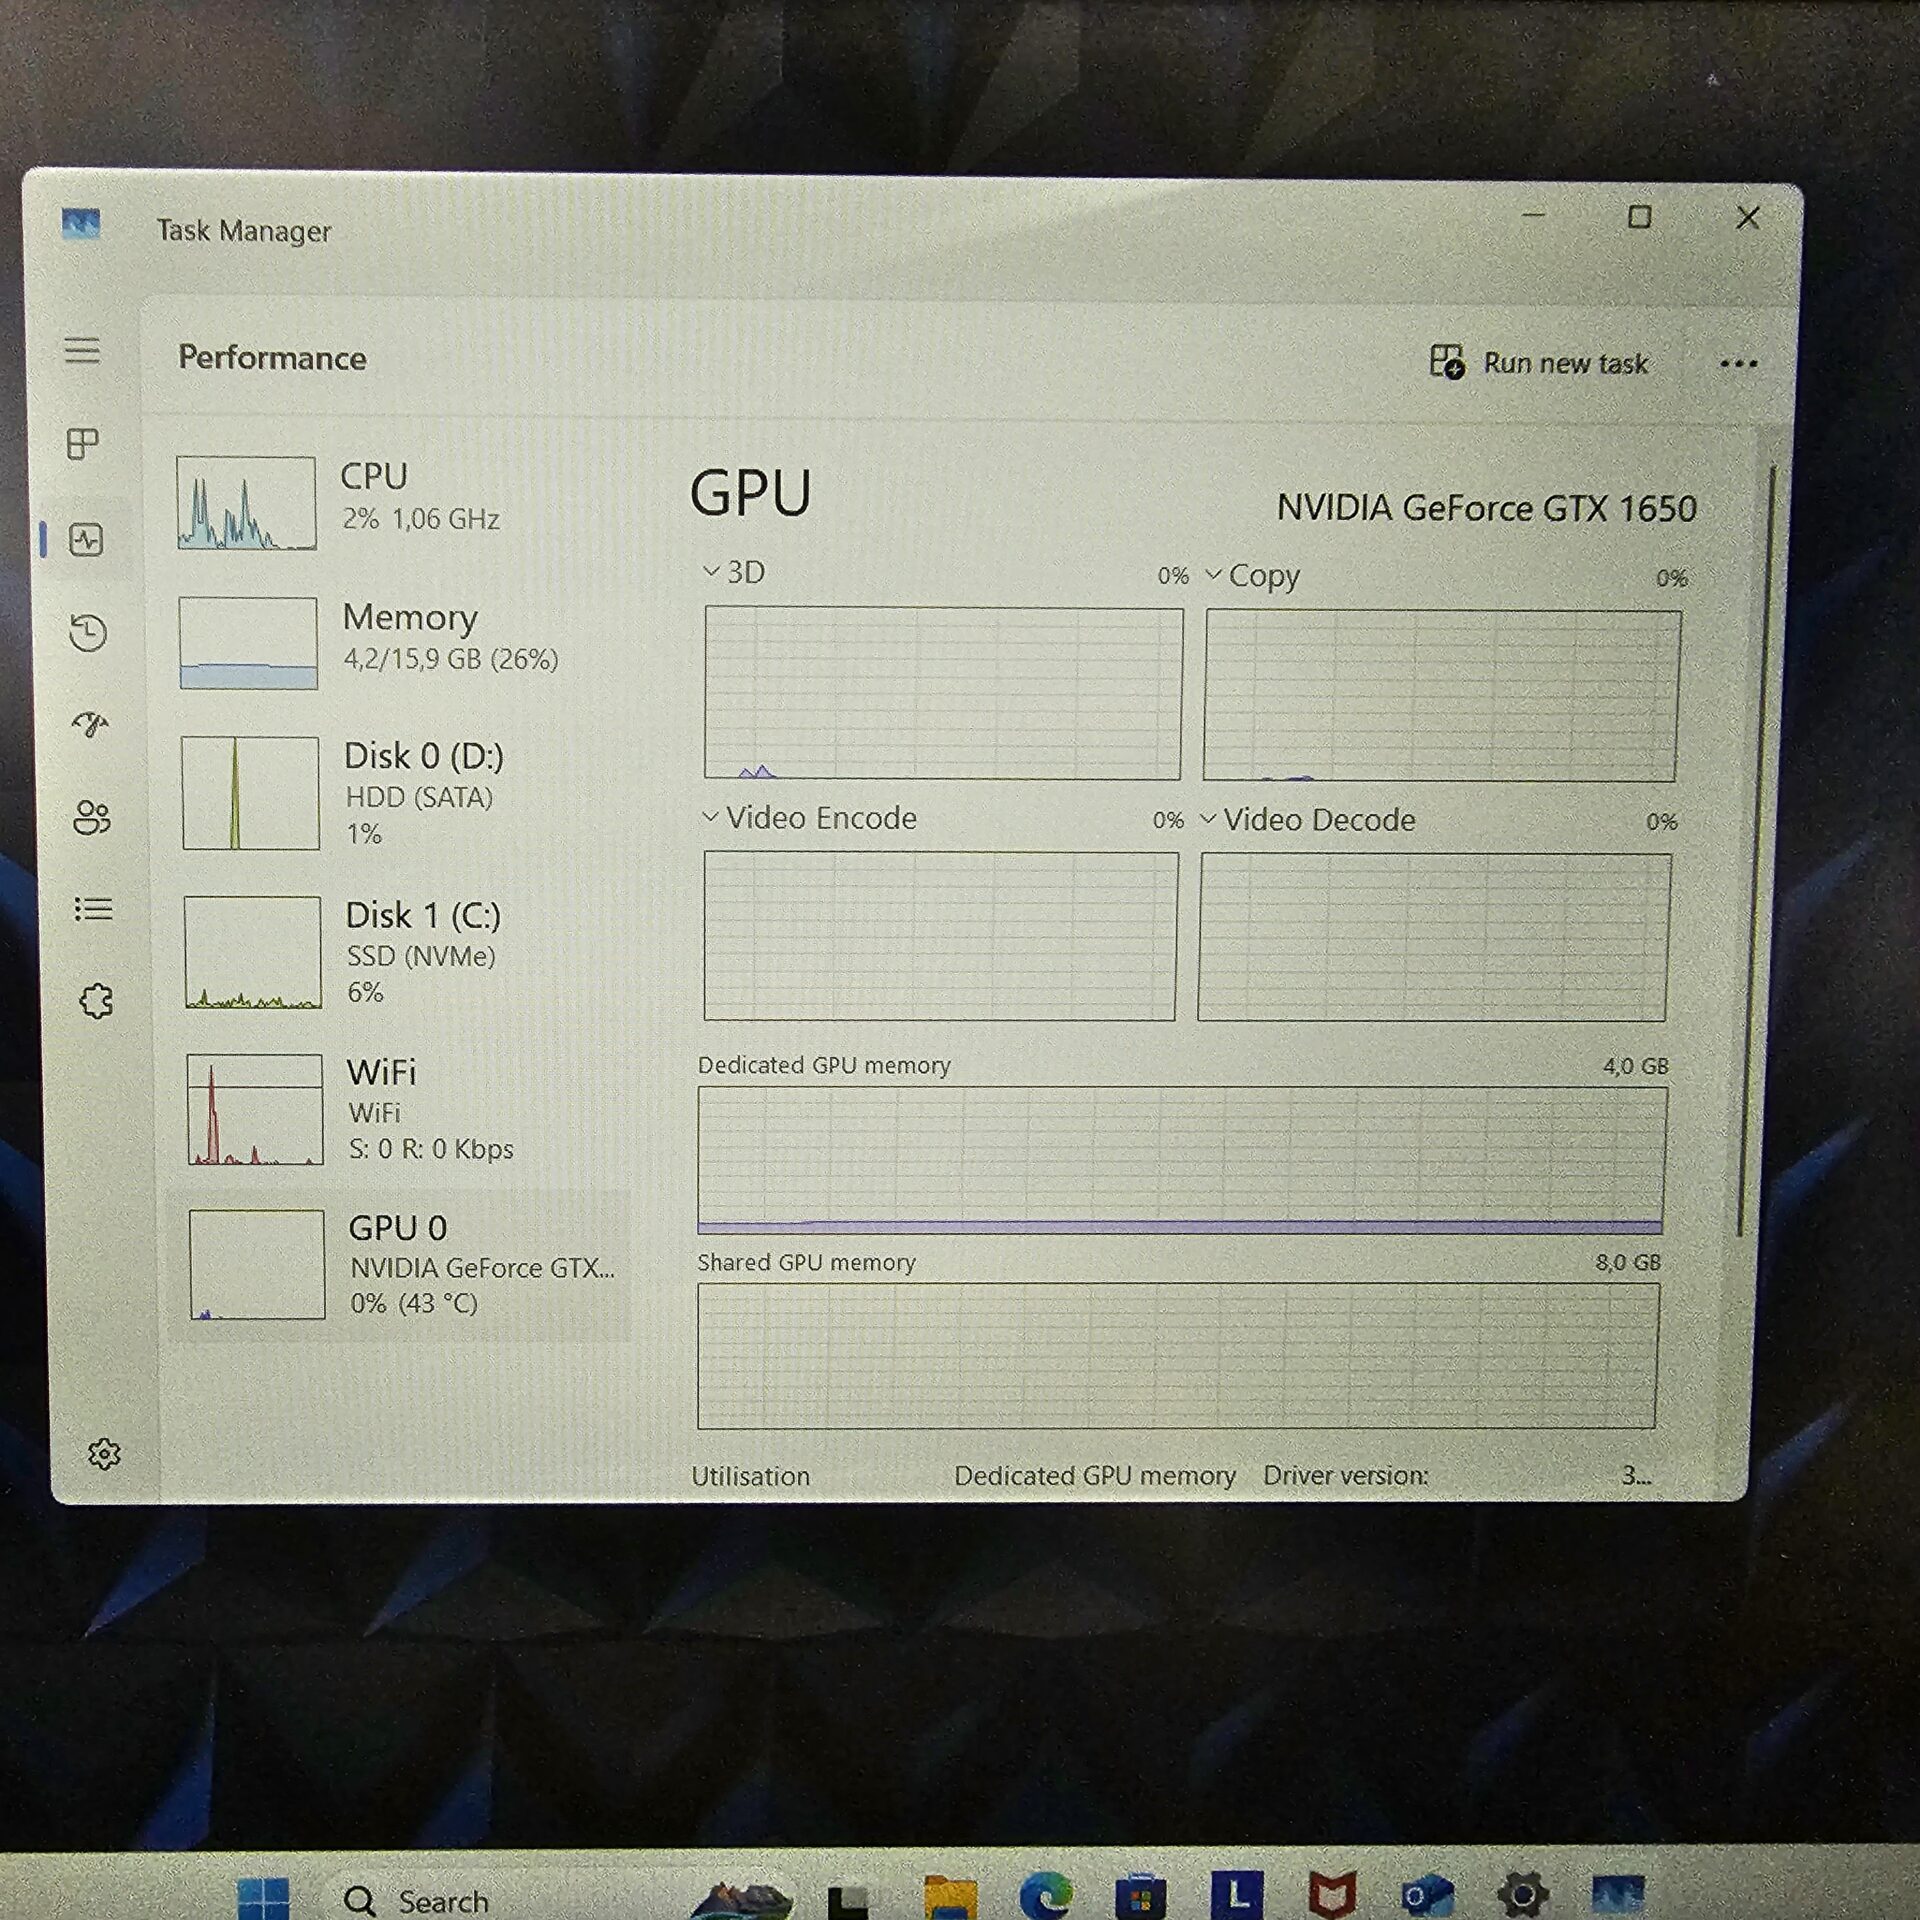Open the Services puzzle icon
This screenshot has height=1920, width=1920.
pyautogui.click(x=97, y=1000)
